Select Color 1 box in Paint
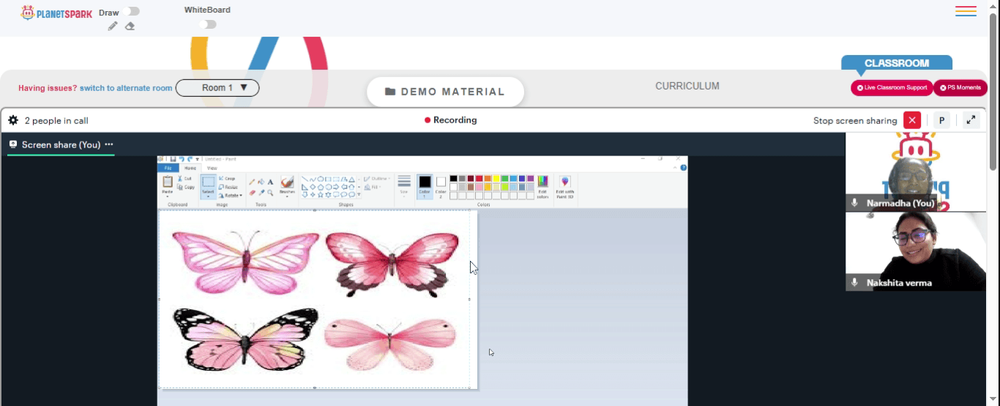This screenshot has width=1000, height=406. 425,187
